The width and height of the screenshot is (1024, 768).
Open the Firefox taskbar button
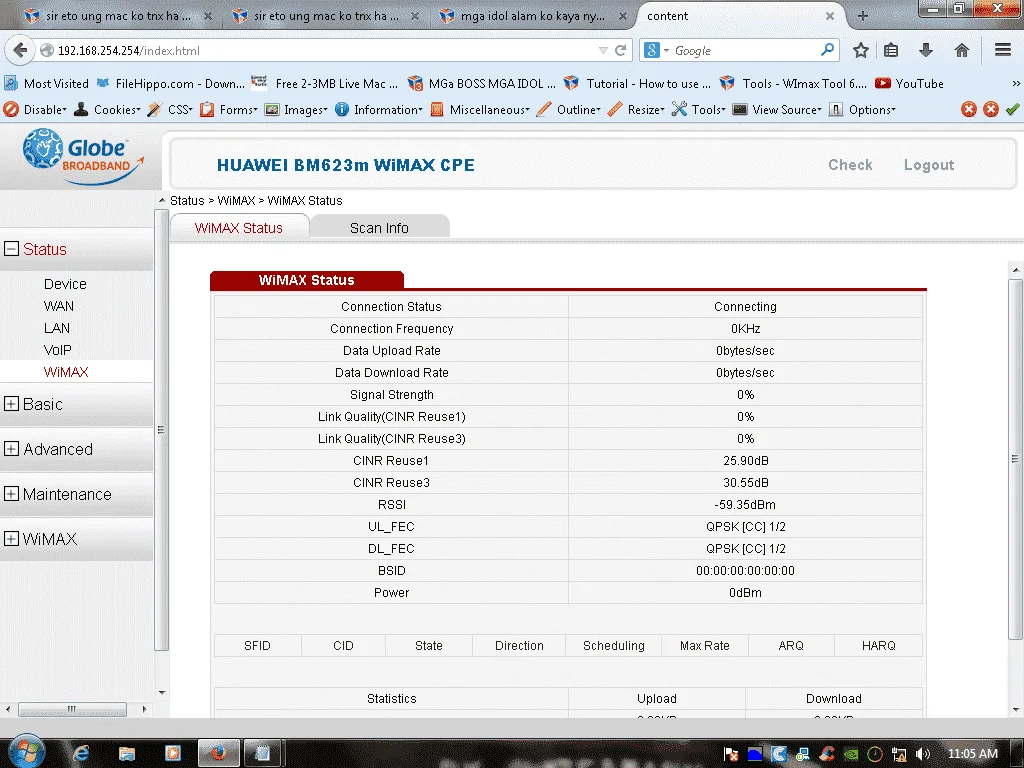point(218,753)
